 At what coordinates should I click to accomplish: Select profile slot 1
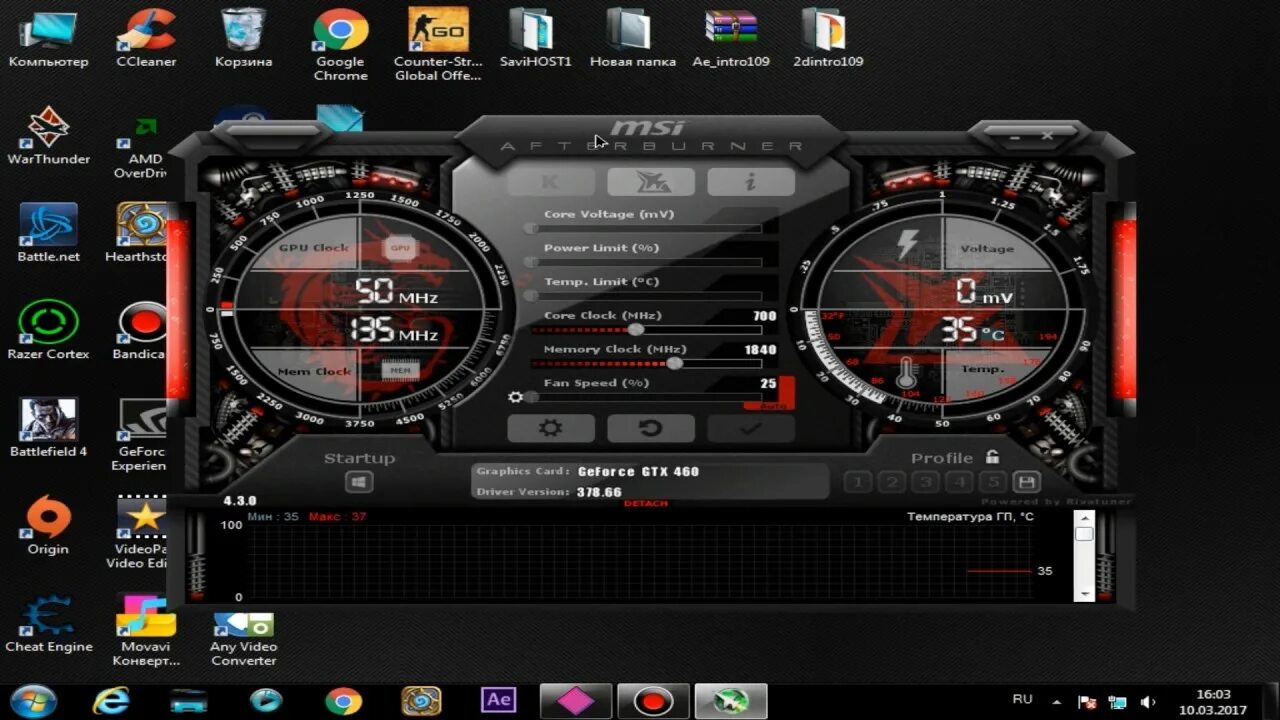857,482
